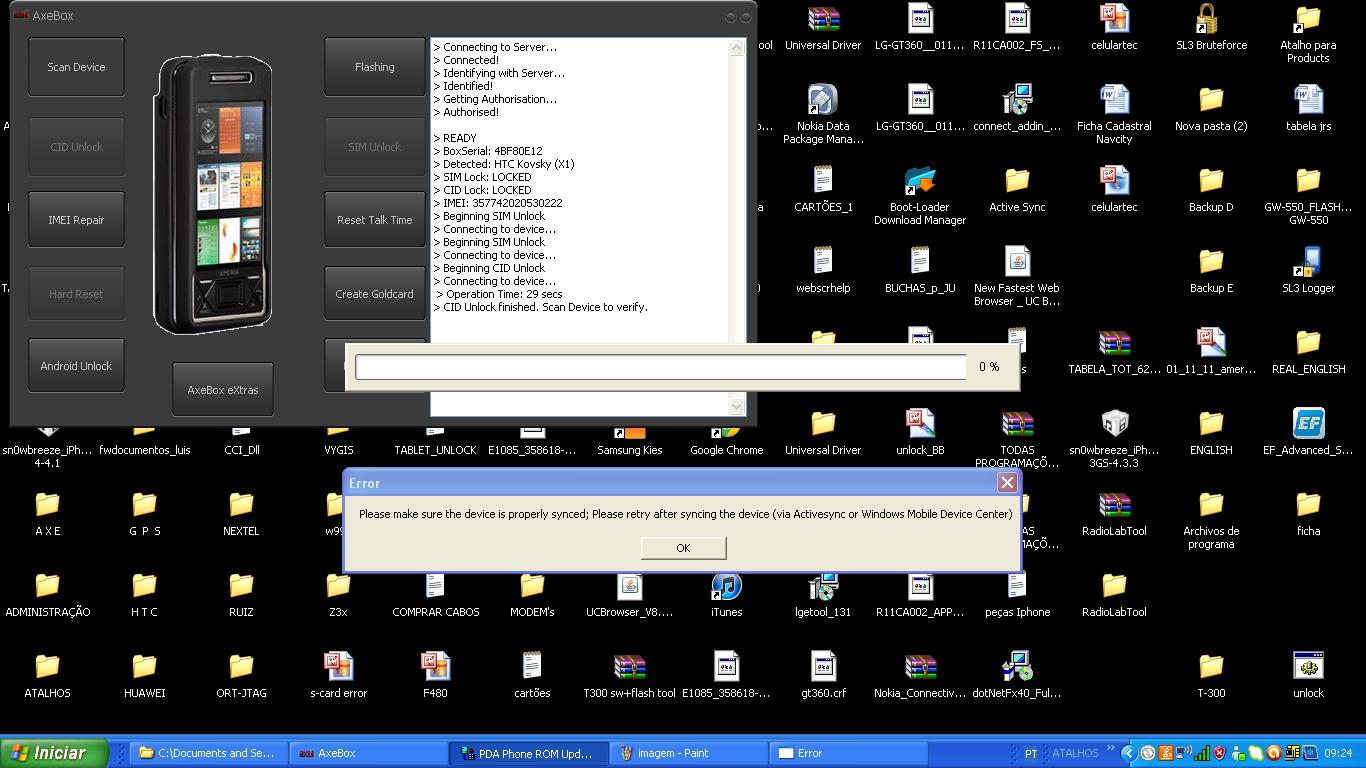Select peças Iphone folder

1017,586
